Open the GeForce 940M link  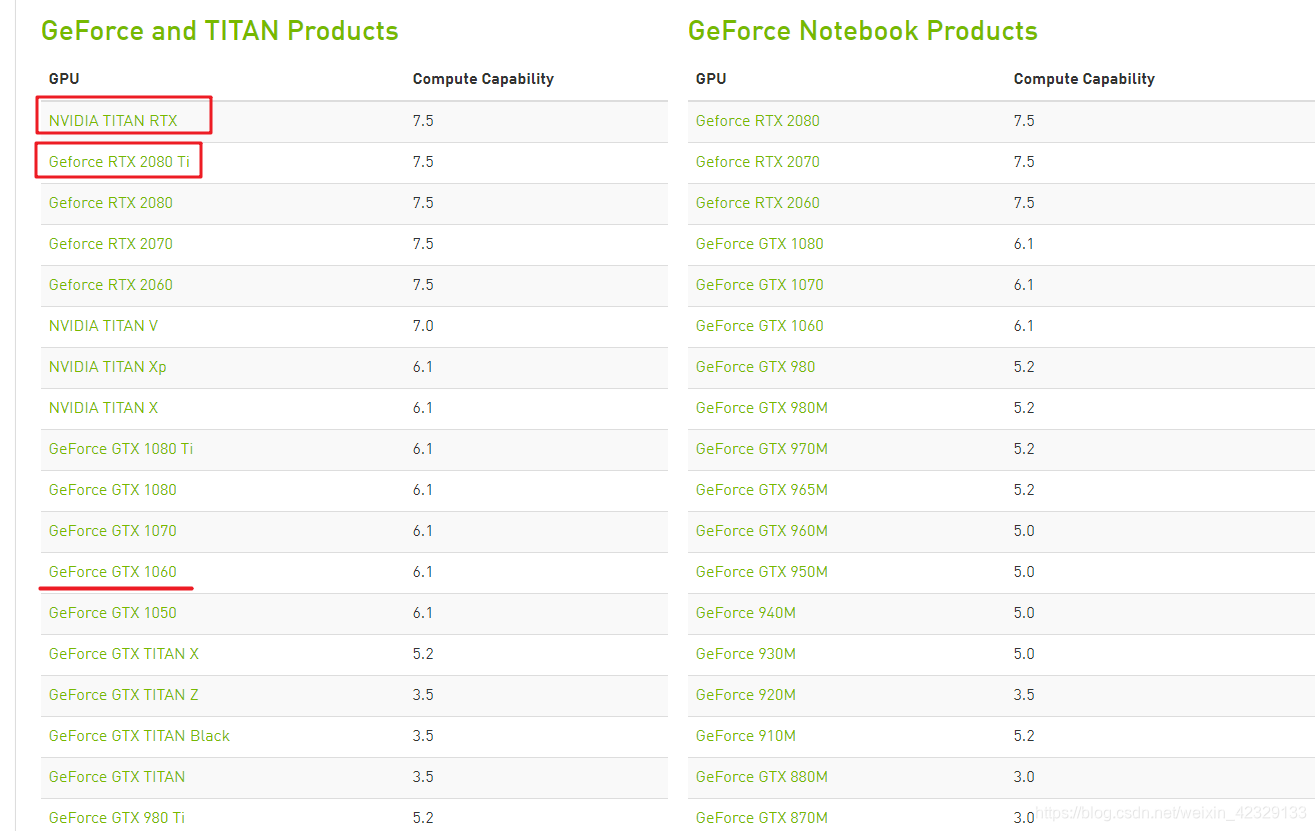point(746,613)
